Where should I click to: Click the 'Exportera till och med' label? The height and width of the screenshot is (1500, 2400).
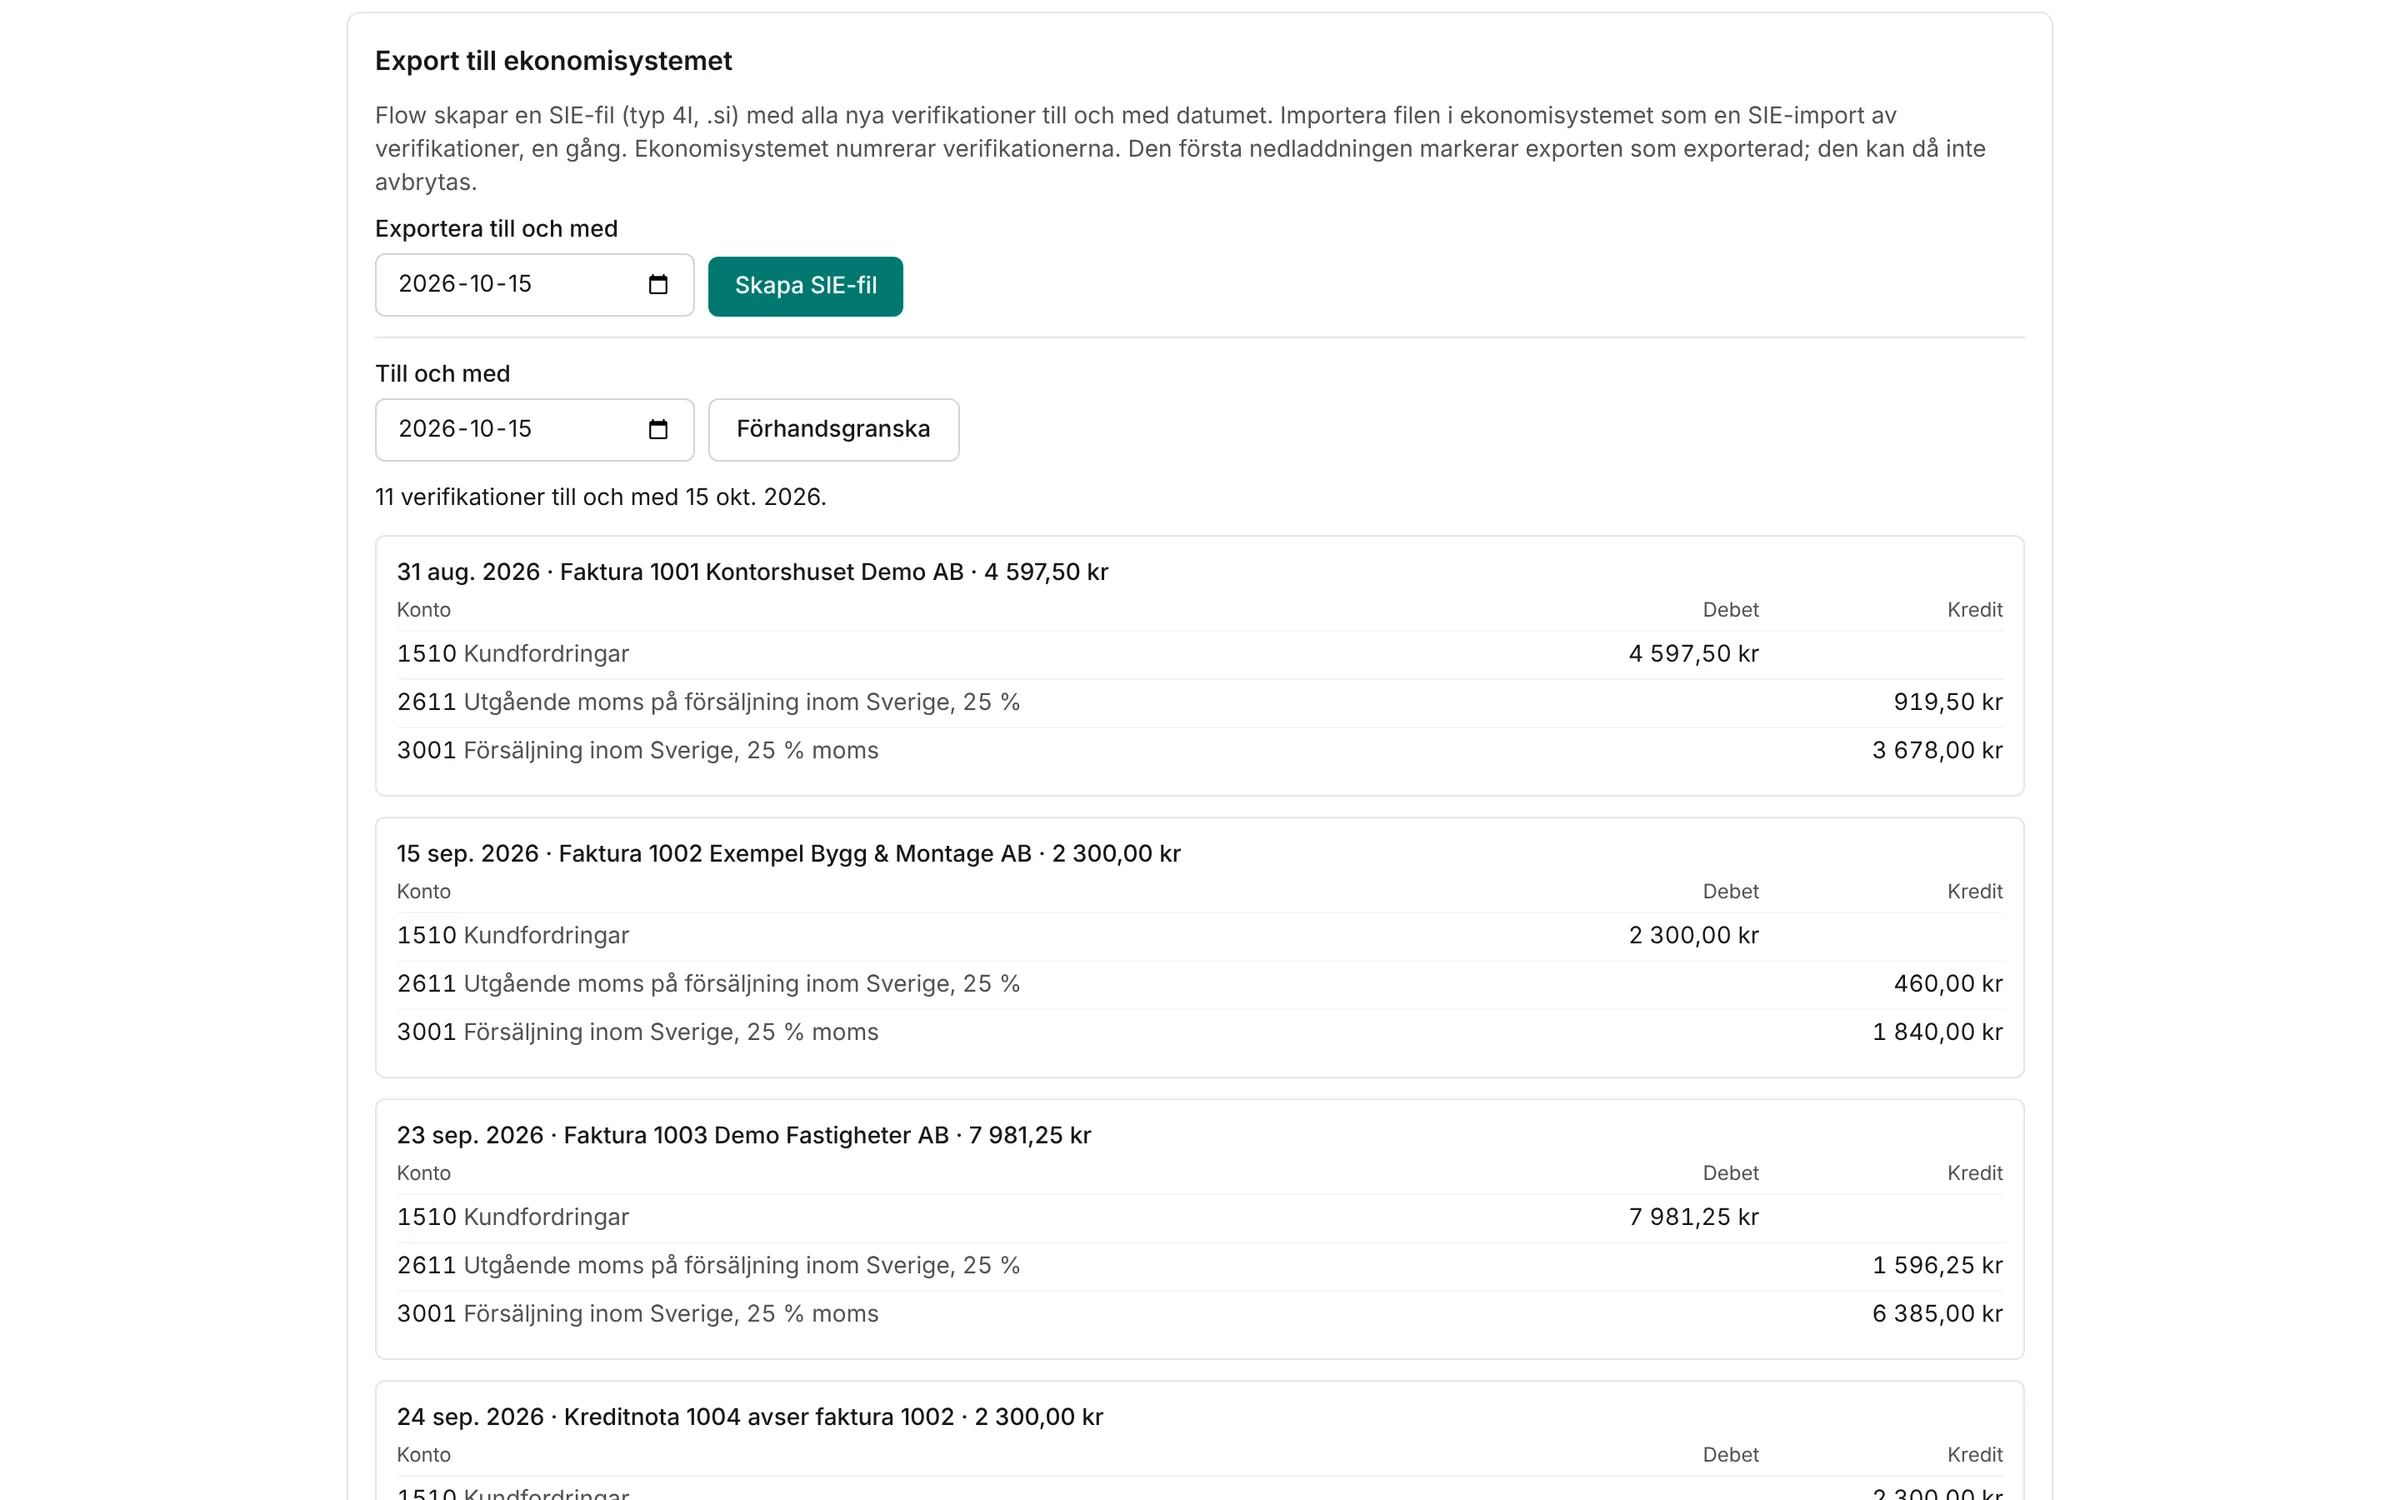coord(496,229)
